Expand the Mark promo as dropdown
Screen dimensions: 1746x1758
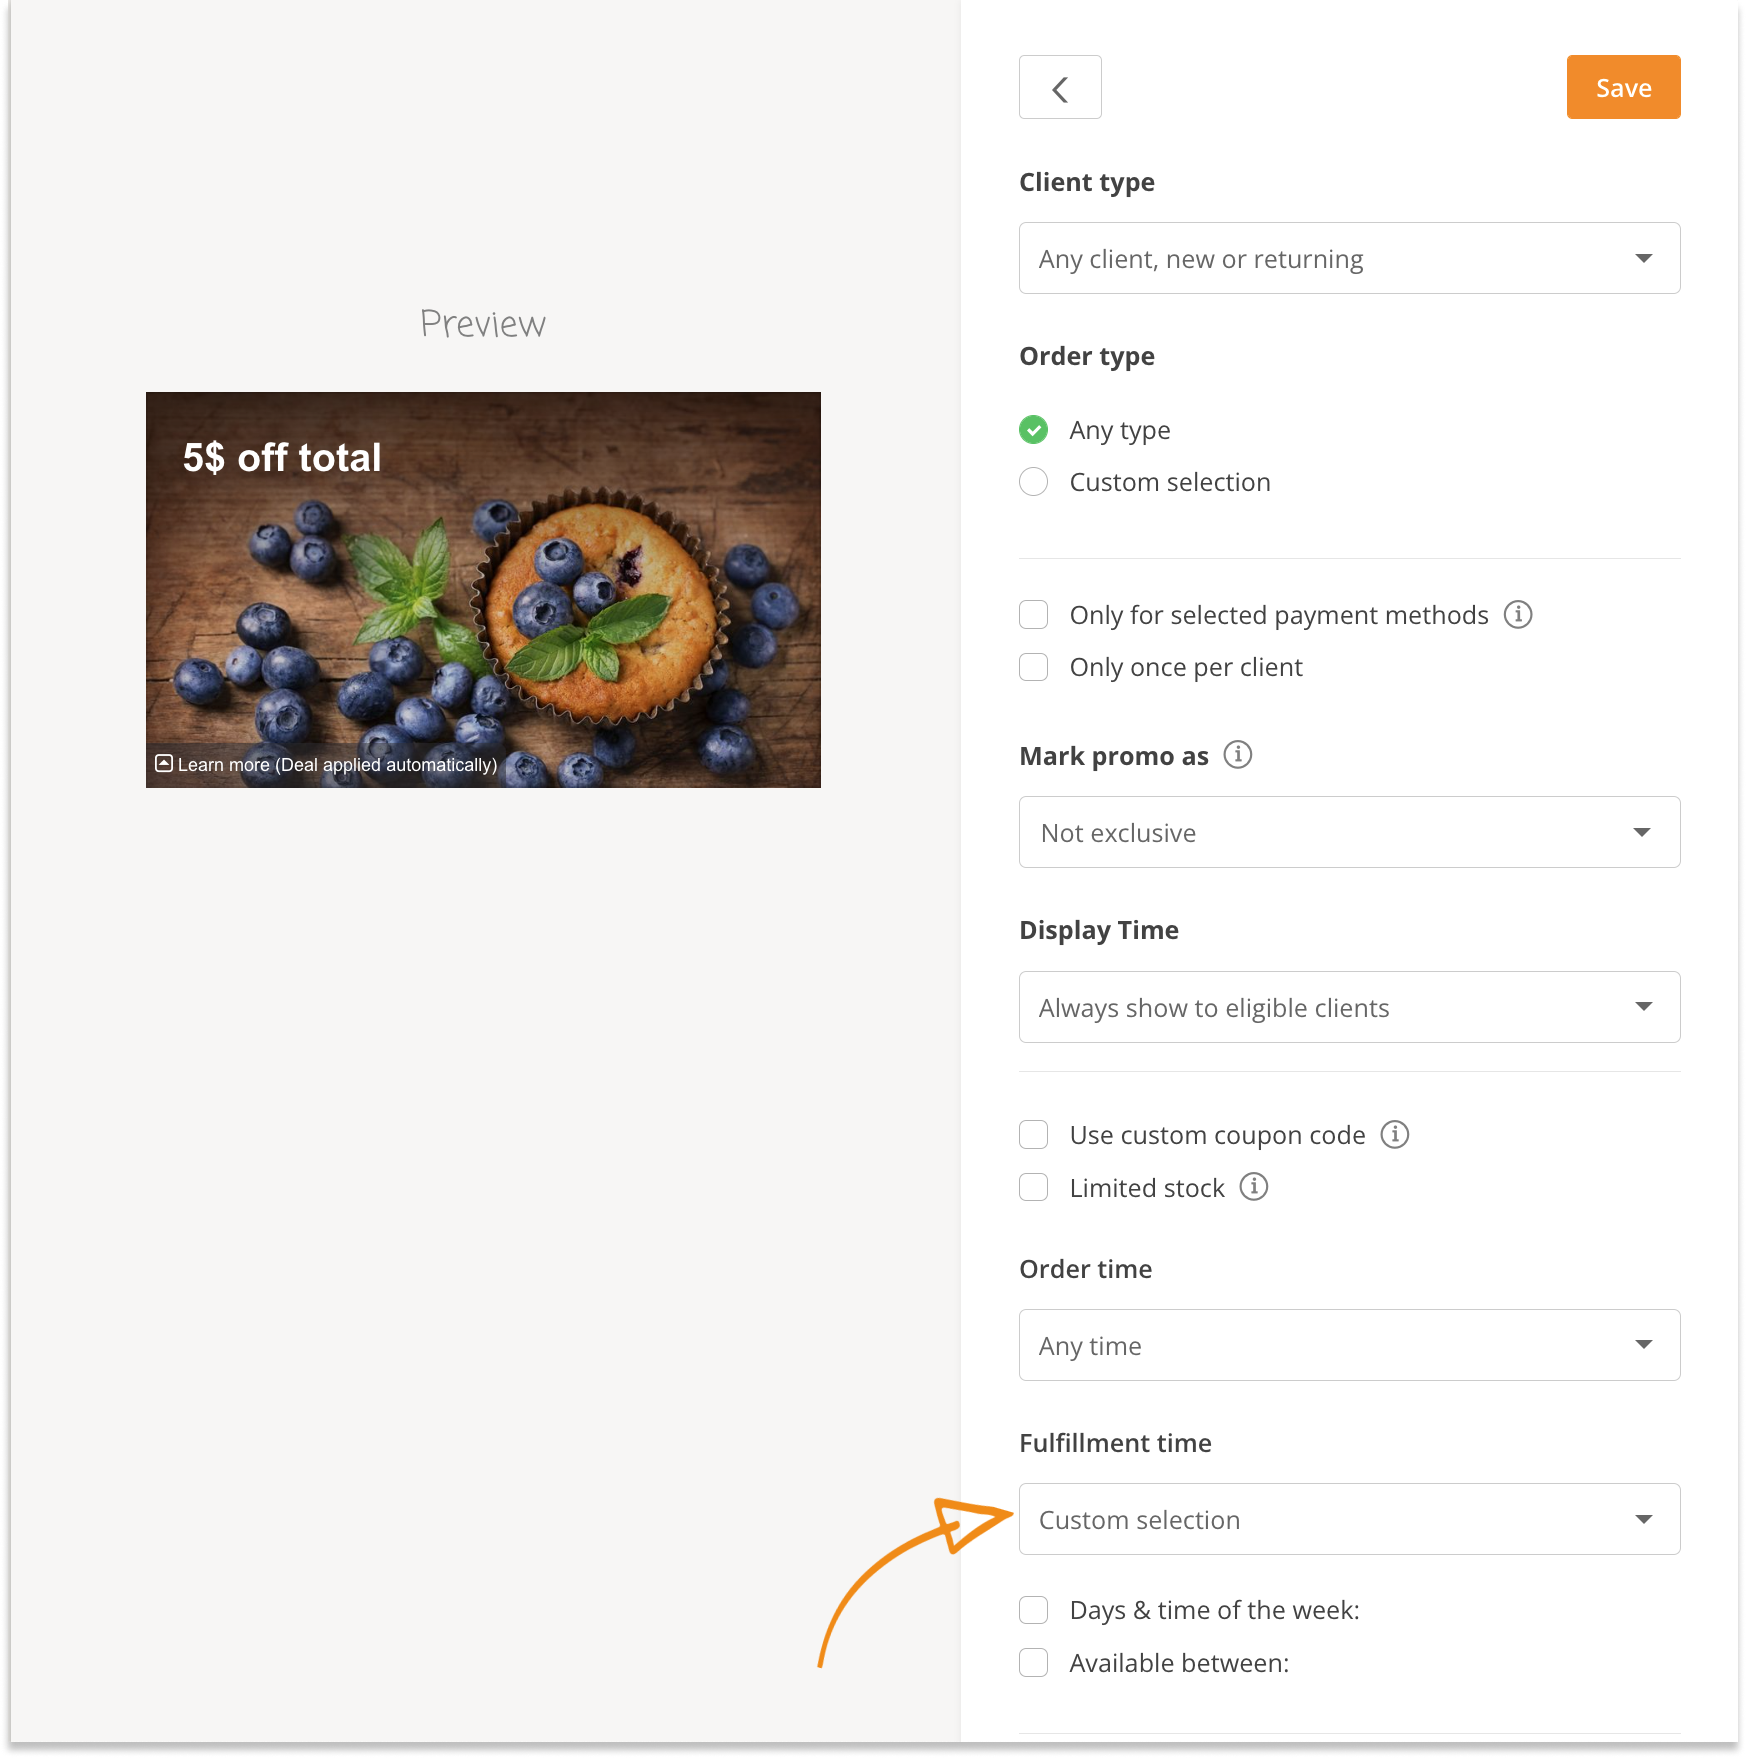(x=1349, y=833)
